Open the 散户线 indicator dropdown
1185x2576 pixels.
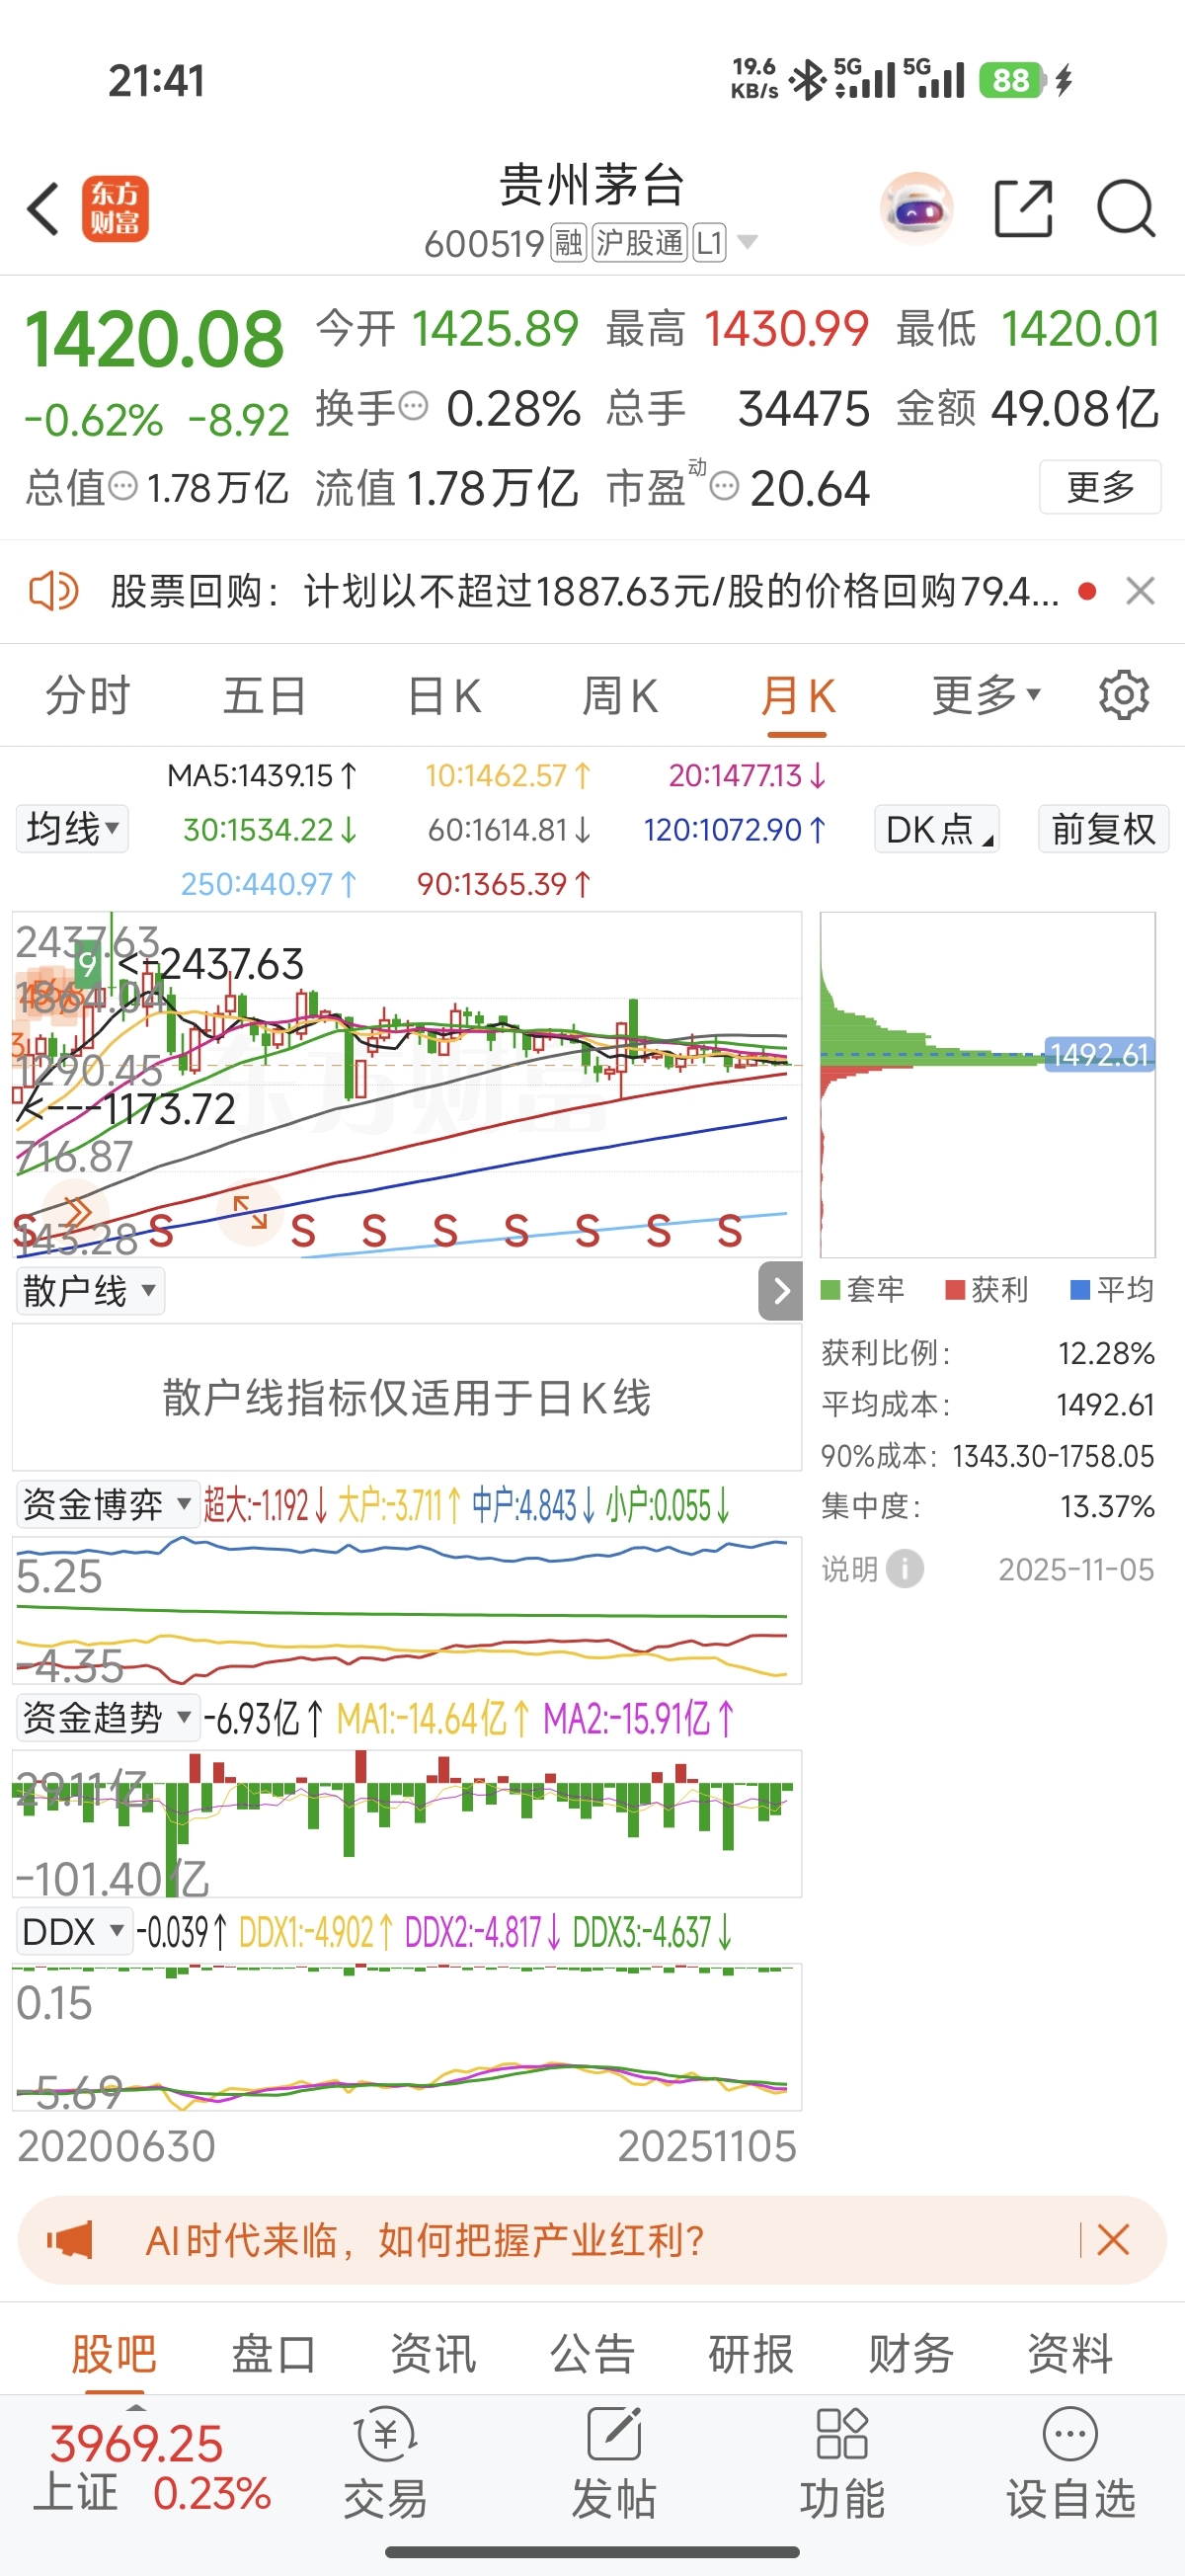(90, 1291)
